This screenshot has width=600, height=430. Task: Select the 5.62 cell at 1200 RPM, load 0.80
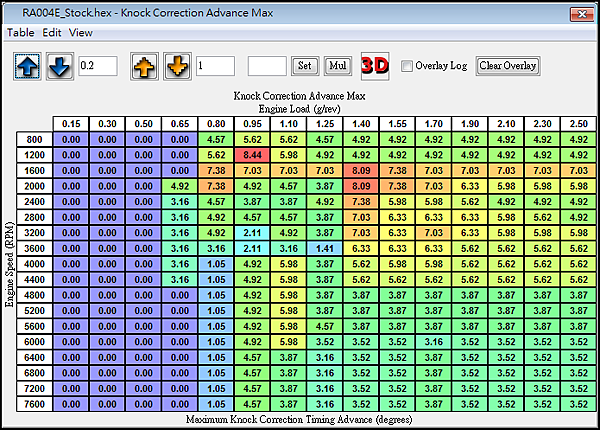(216, 155)
